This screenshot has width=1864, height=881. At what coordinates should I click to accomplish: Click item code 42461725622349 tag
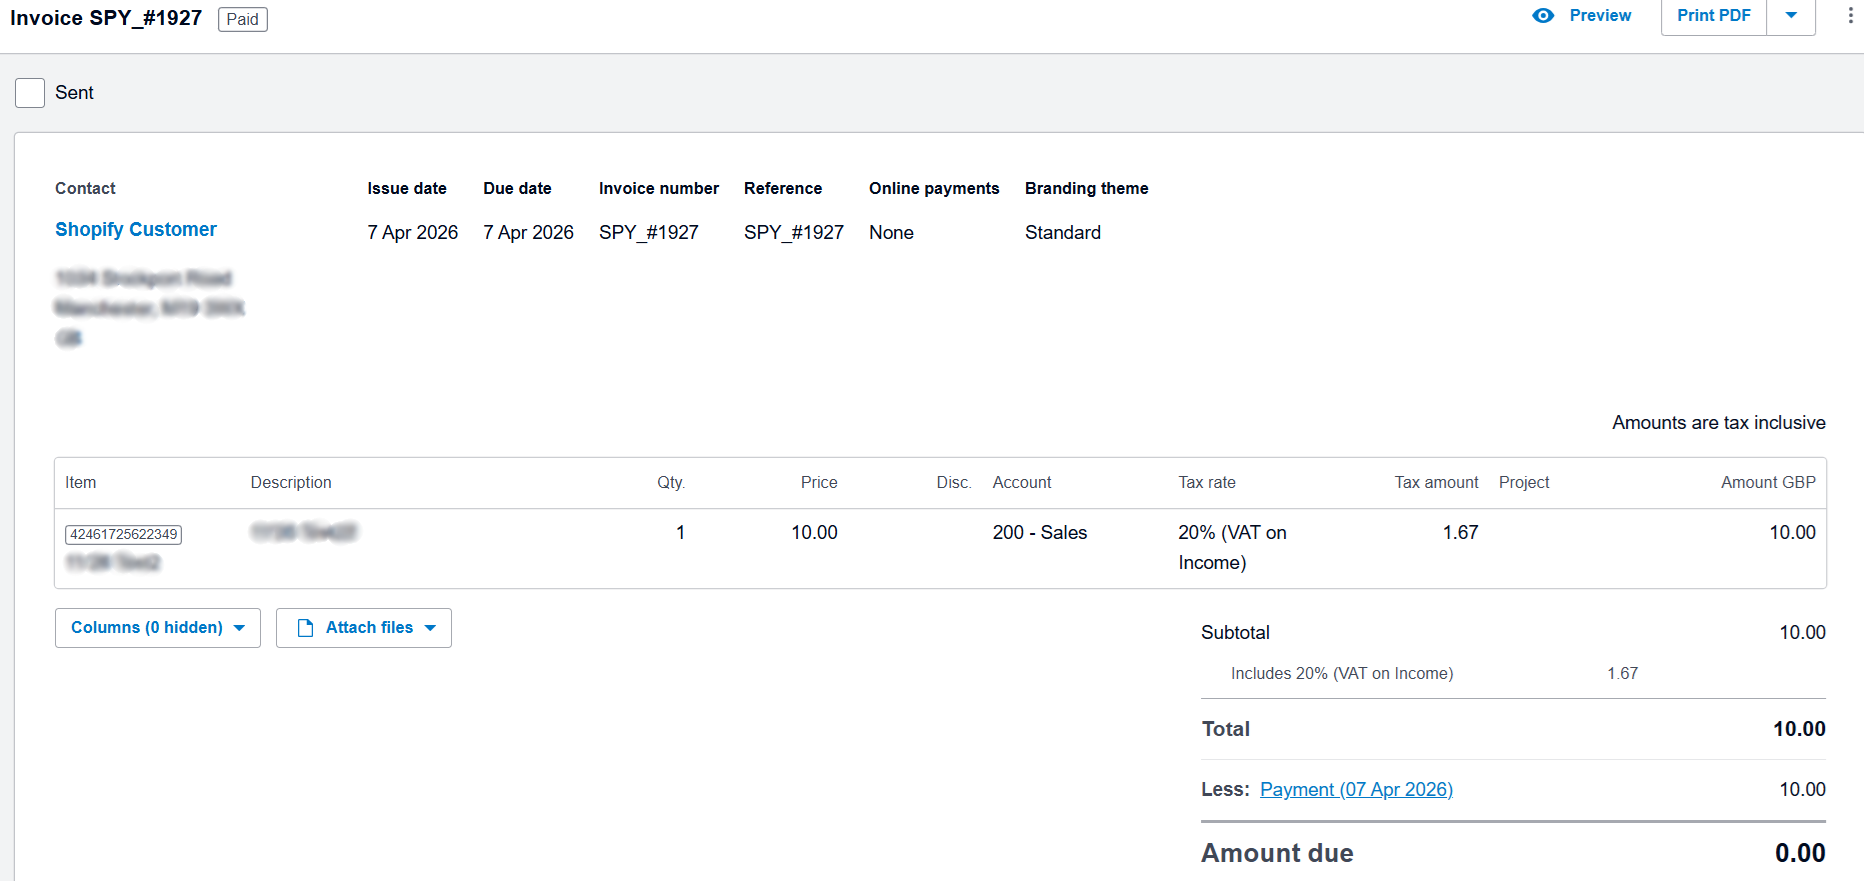[x=123, y=535]
